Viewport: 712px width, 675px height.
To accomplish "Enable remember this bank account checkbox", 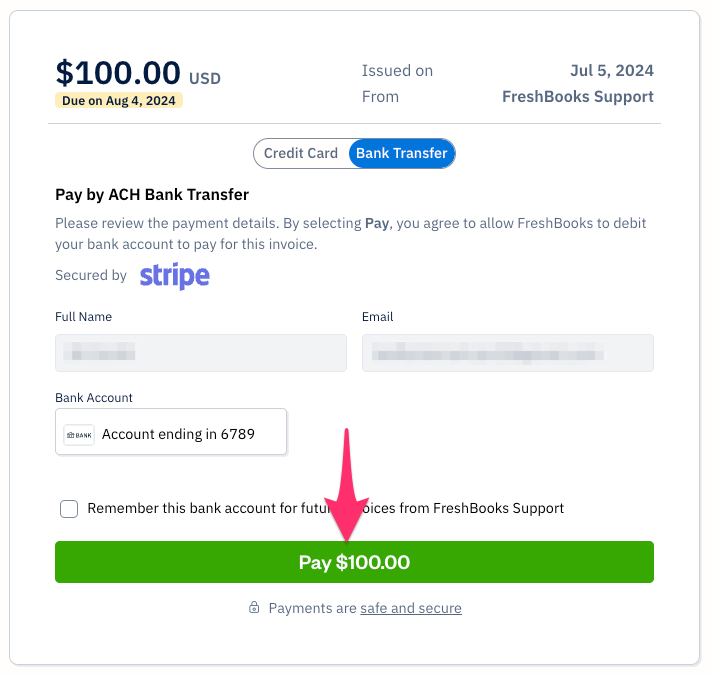I will coord(69,509).
